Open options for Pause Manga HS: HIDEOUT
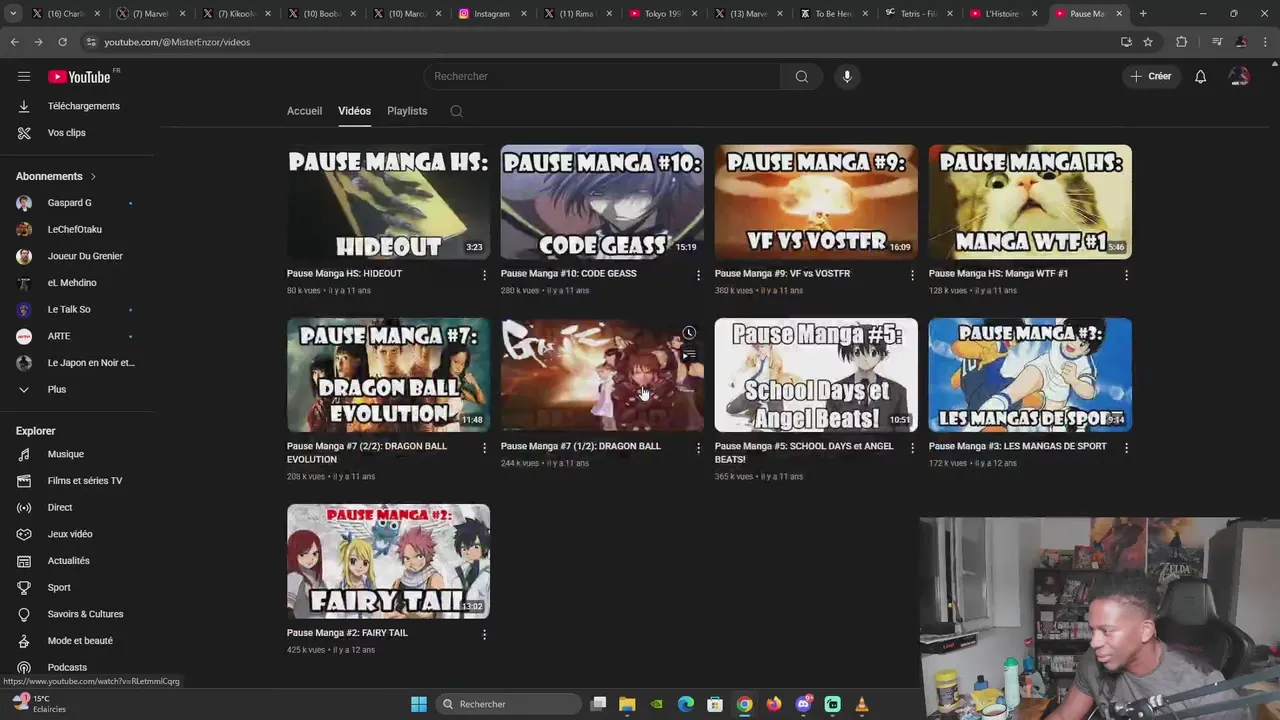The width and height of the screenshot is (1280, 720). (x=484, y=275)
